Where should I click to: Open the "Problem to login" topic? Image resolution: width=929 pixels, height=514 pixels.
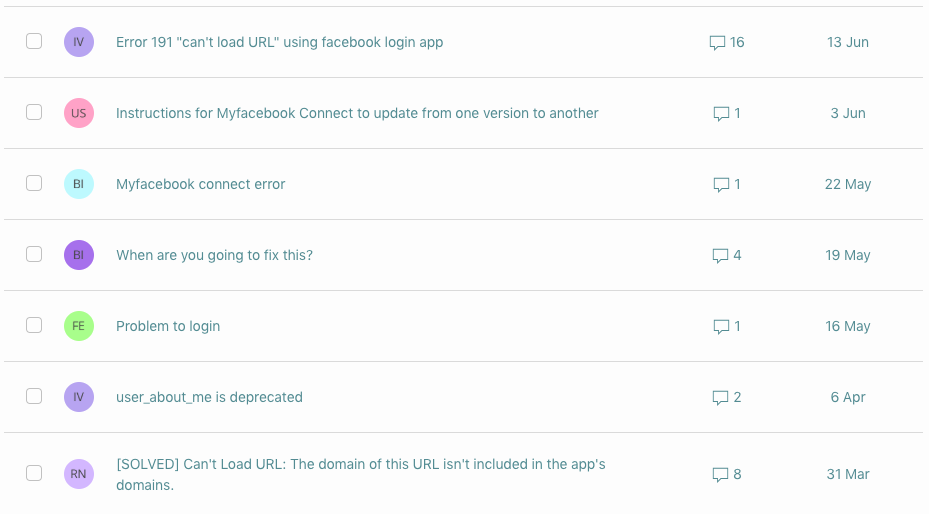[168, 326]
